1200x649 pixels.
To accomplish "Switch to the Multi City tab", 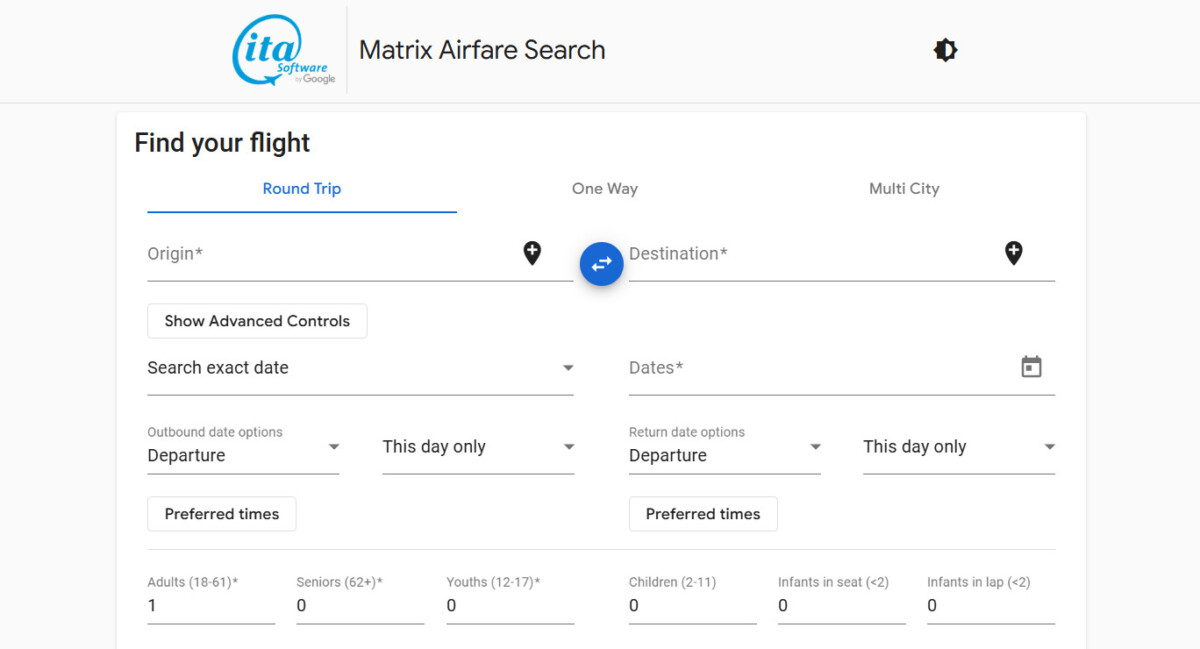I will (904, 189).
